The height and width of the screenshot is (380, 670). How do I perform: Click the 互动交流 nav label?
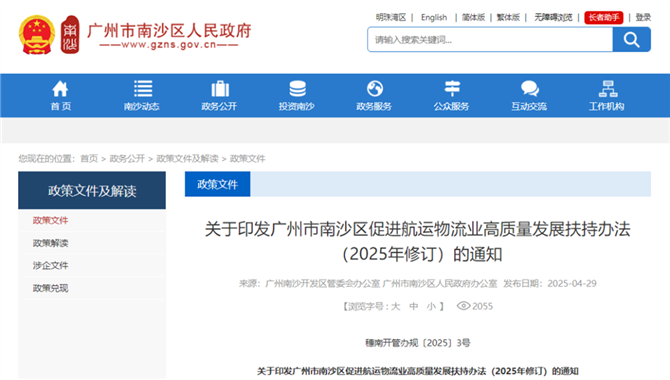pyautogui.click(x=529, y=106)
